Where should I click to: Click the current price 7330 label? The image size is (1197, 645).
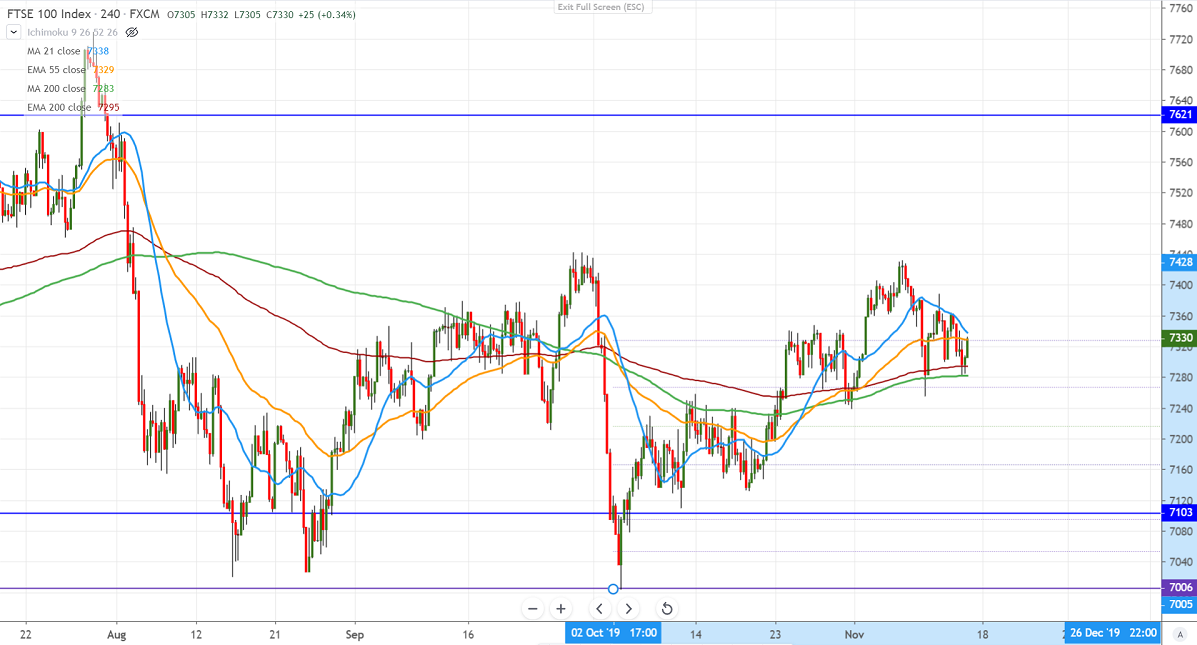pos(1179,337)
